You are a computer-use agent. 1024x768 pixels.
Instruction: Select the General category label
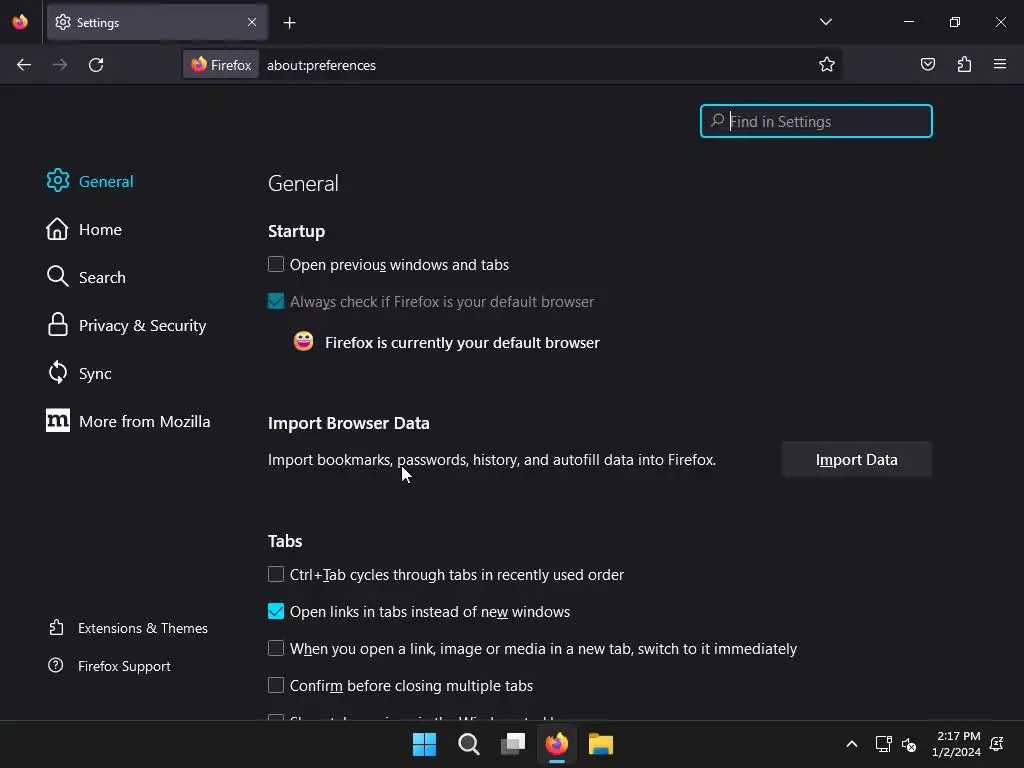pos(106,182)
